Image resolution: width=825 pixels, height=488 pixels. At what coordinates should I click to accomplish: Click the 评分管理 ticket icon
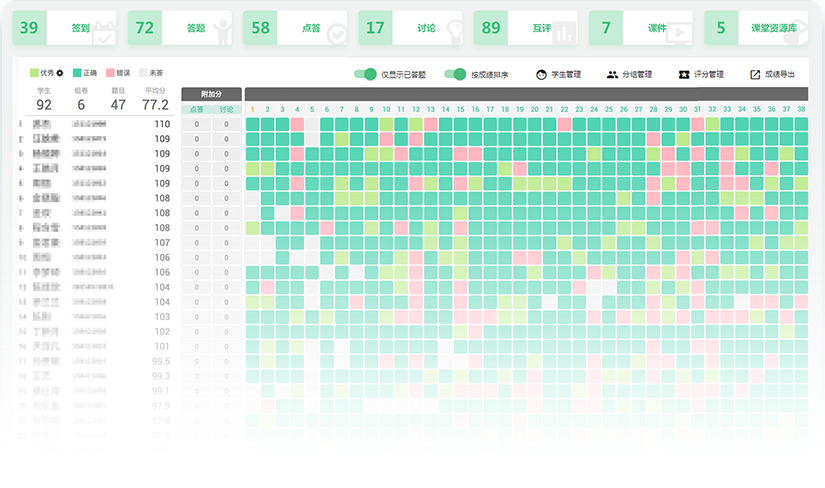[x=684, y=74]
